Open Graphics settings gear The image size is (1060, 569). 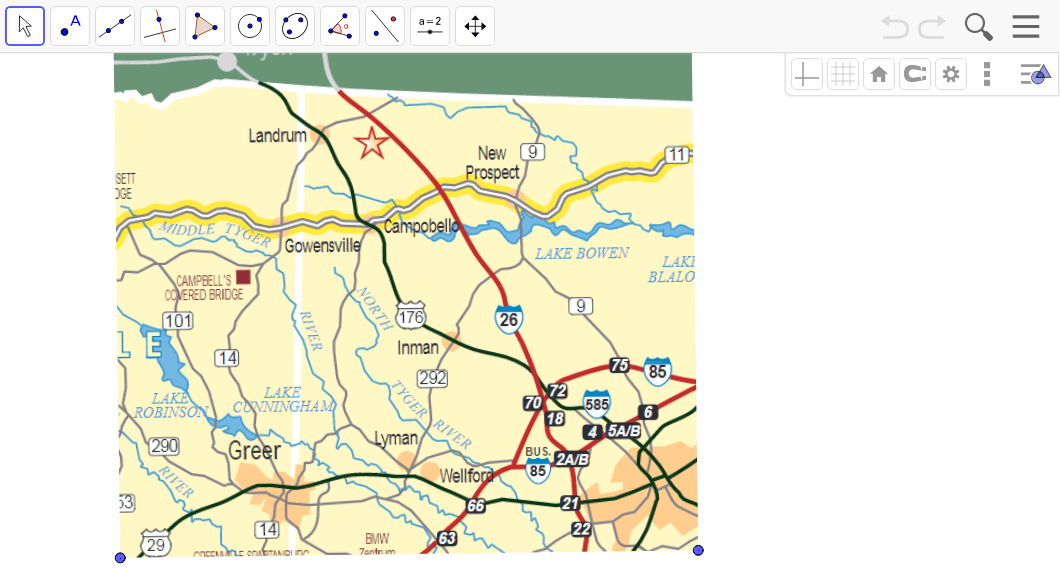(950, 74)
